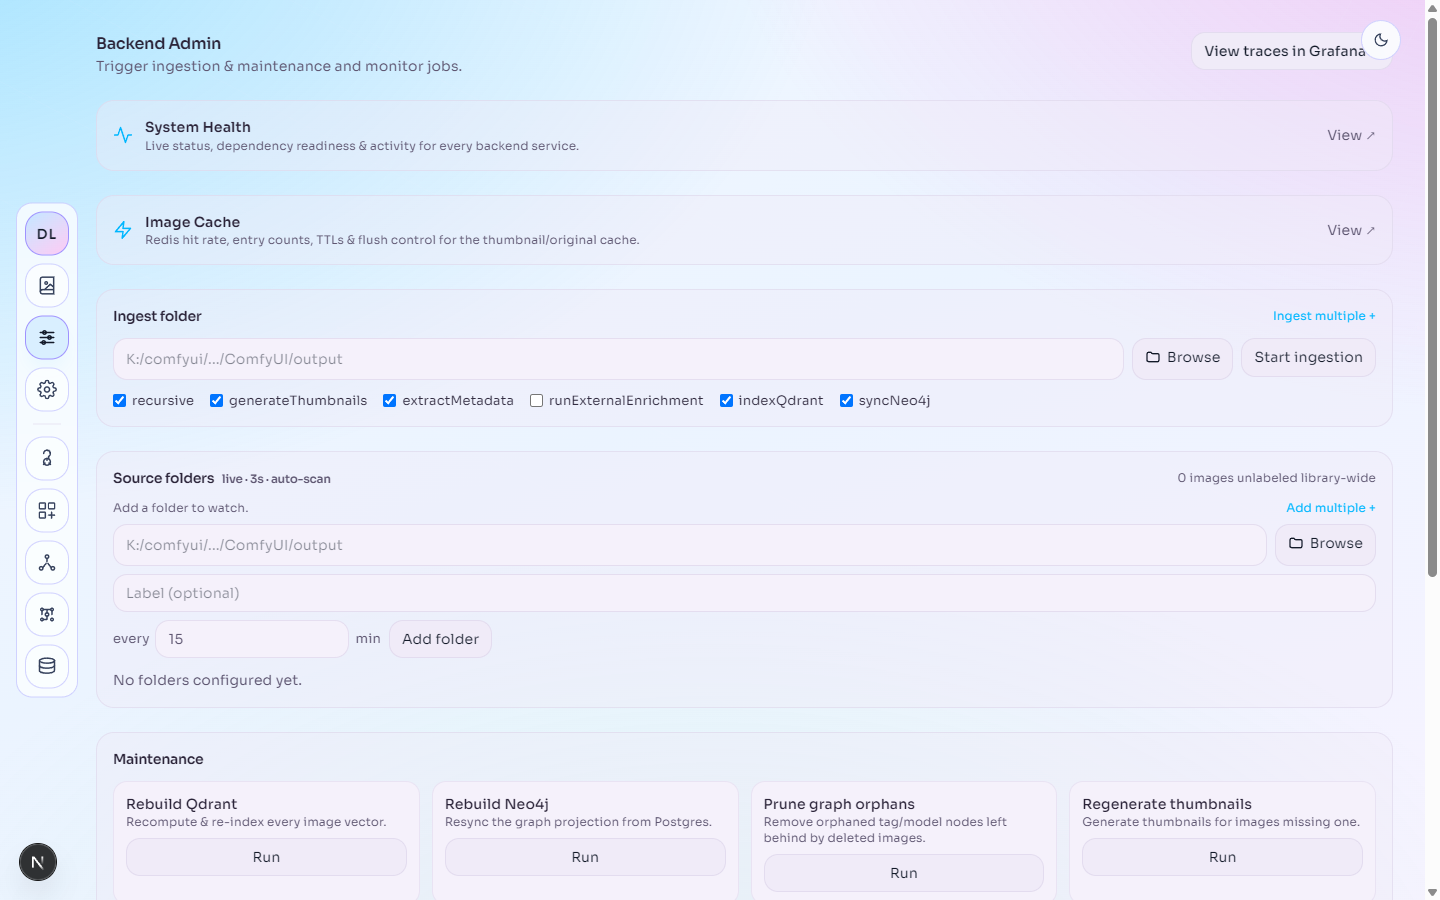1440x900 pixels.
Task: Browse for an ingest folder
Action: click(1182, 358)
